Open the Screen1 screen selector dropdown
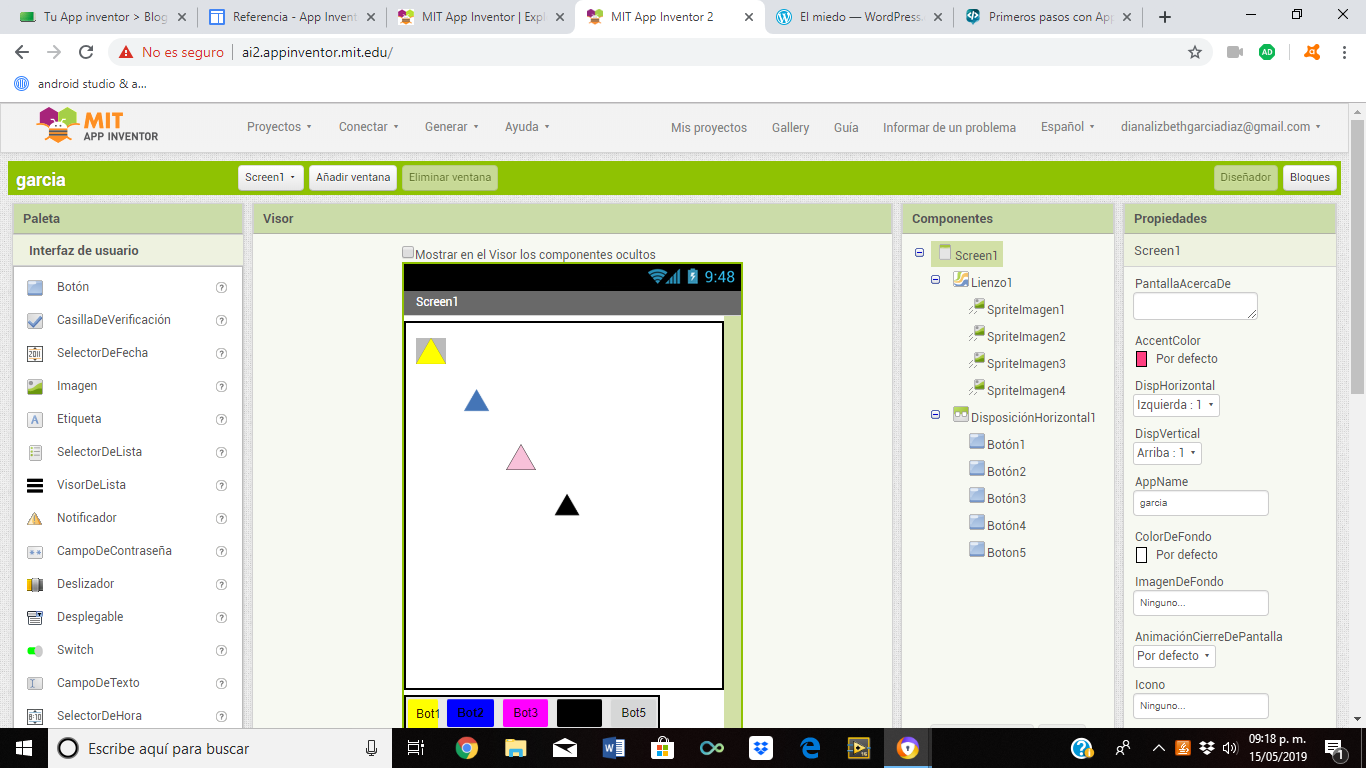The height and width of the screenshot is (768, 1366). click(270, 177)
